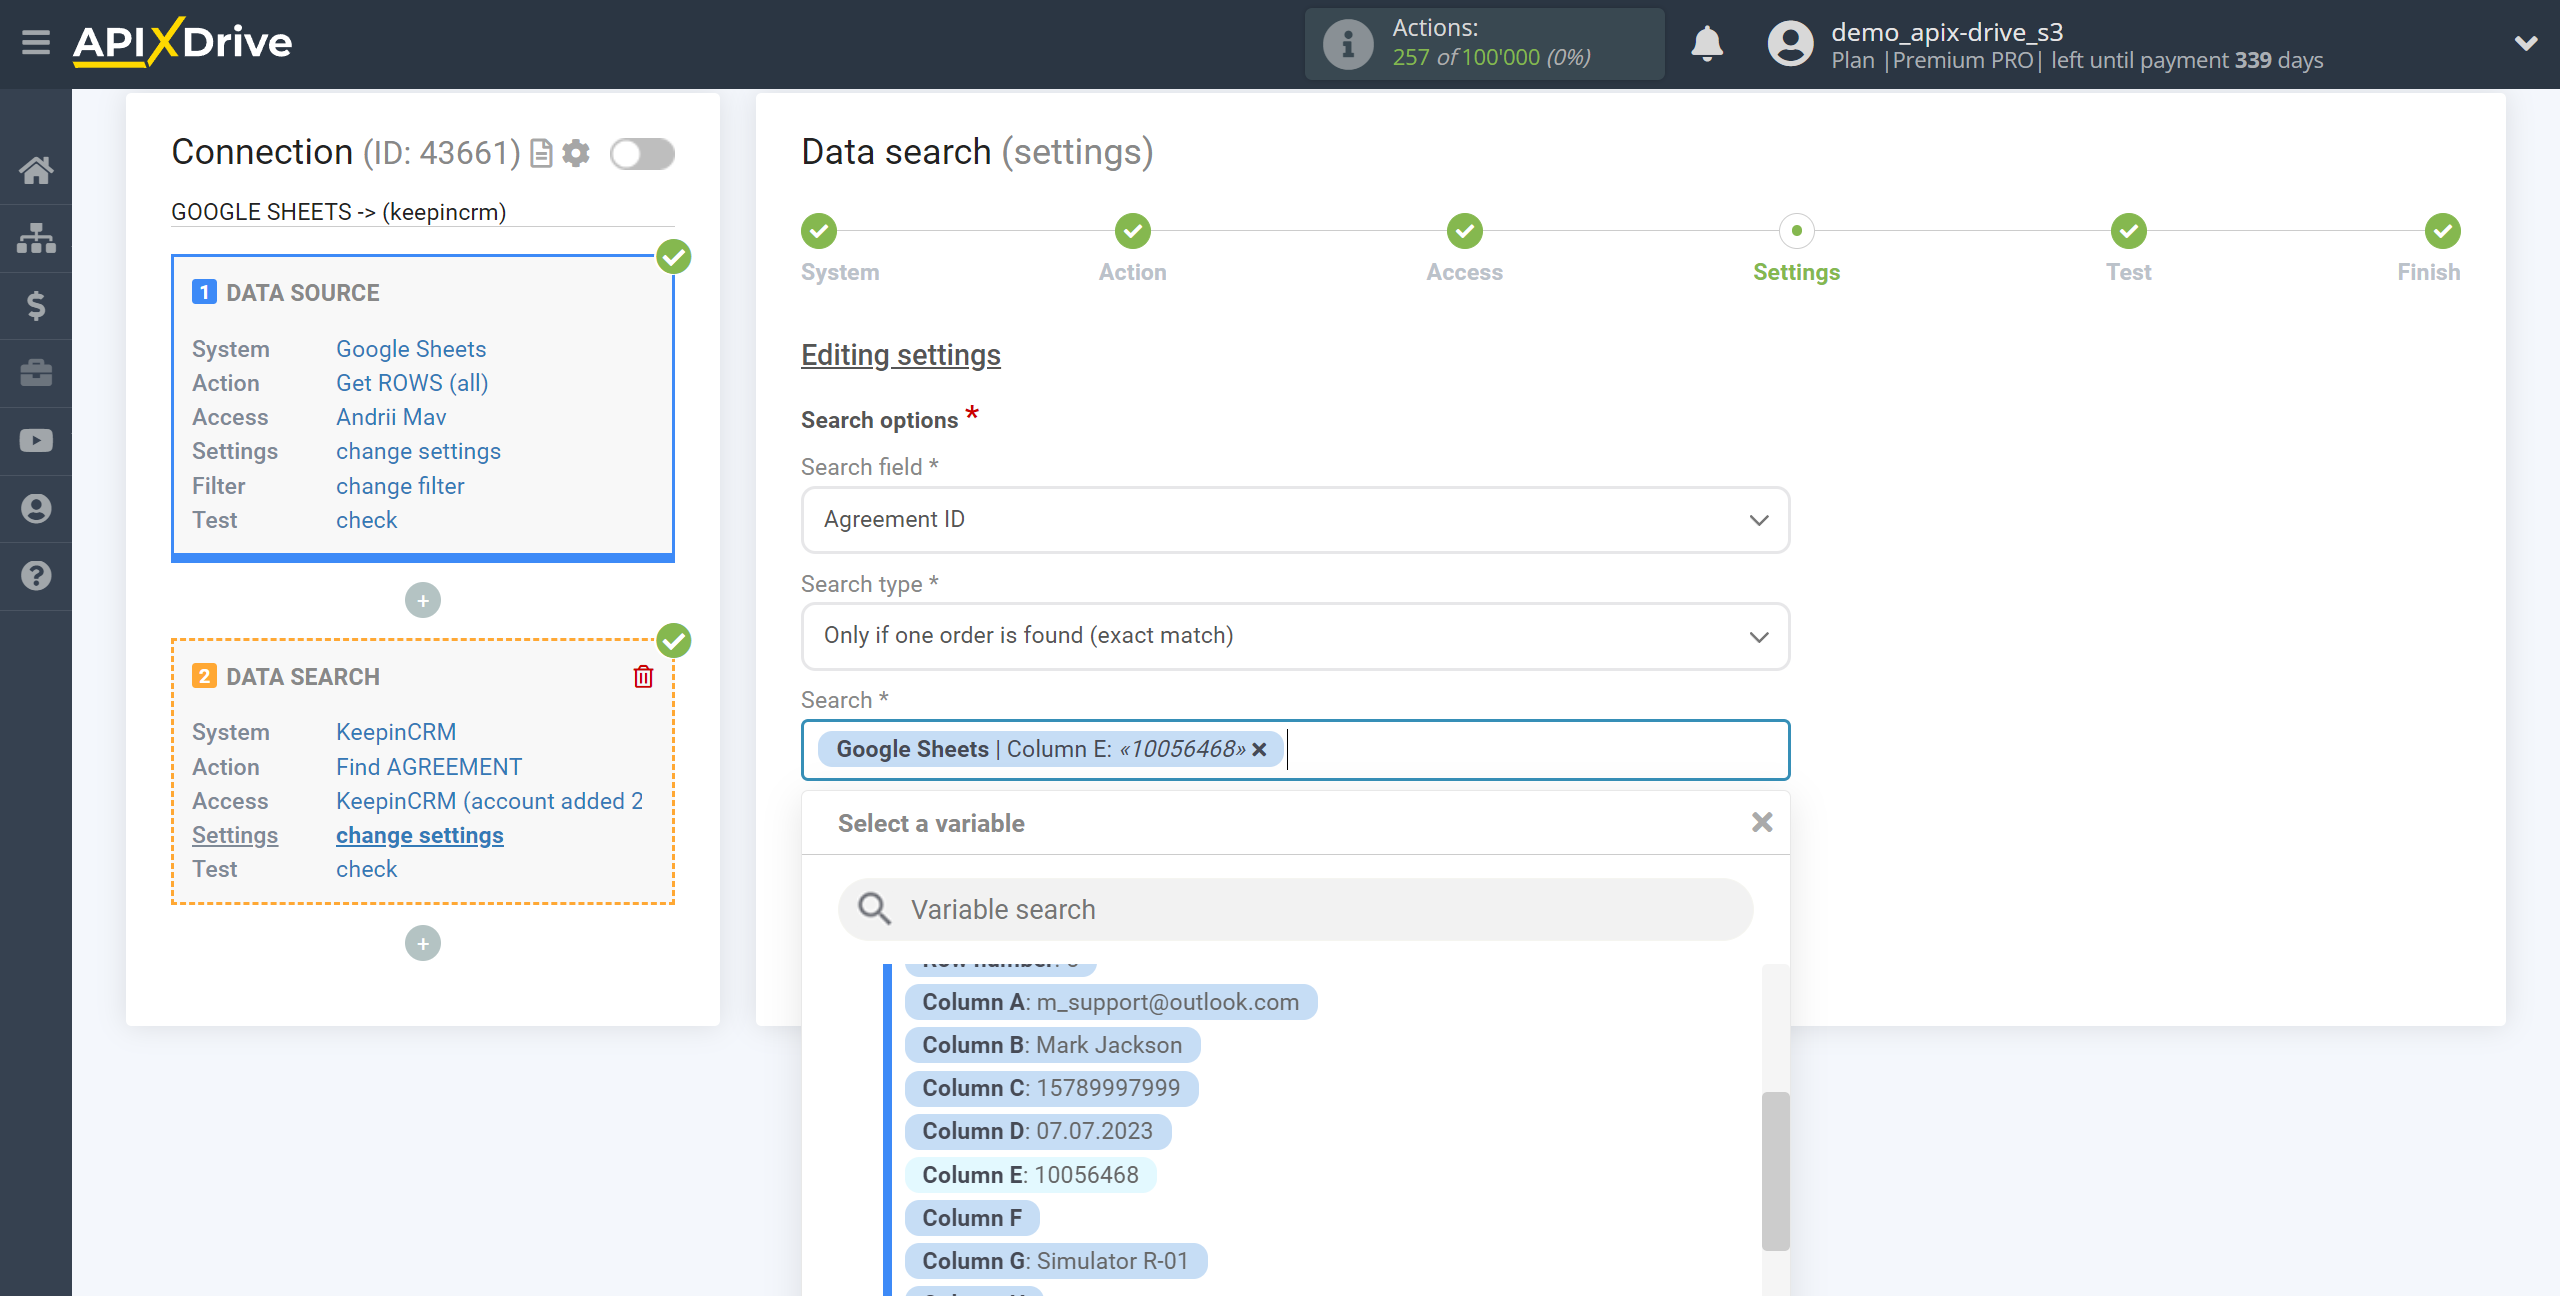
Task: Click change settings in the Data Search block
Action: (420, 835)
